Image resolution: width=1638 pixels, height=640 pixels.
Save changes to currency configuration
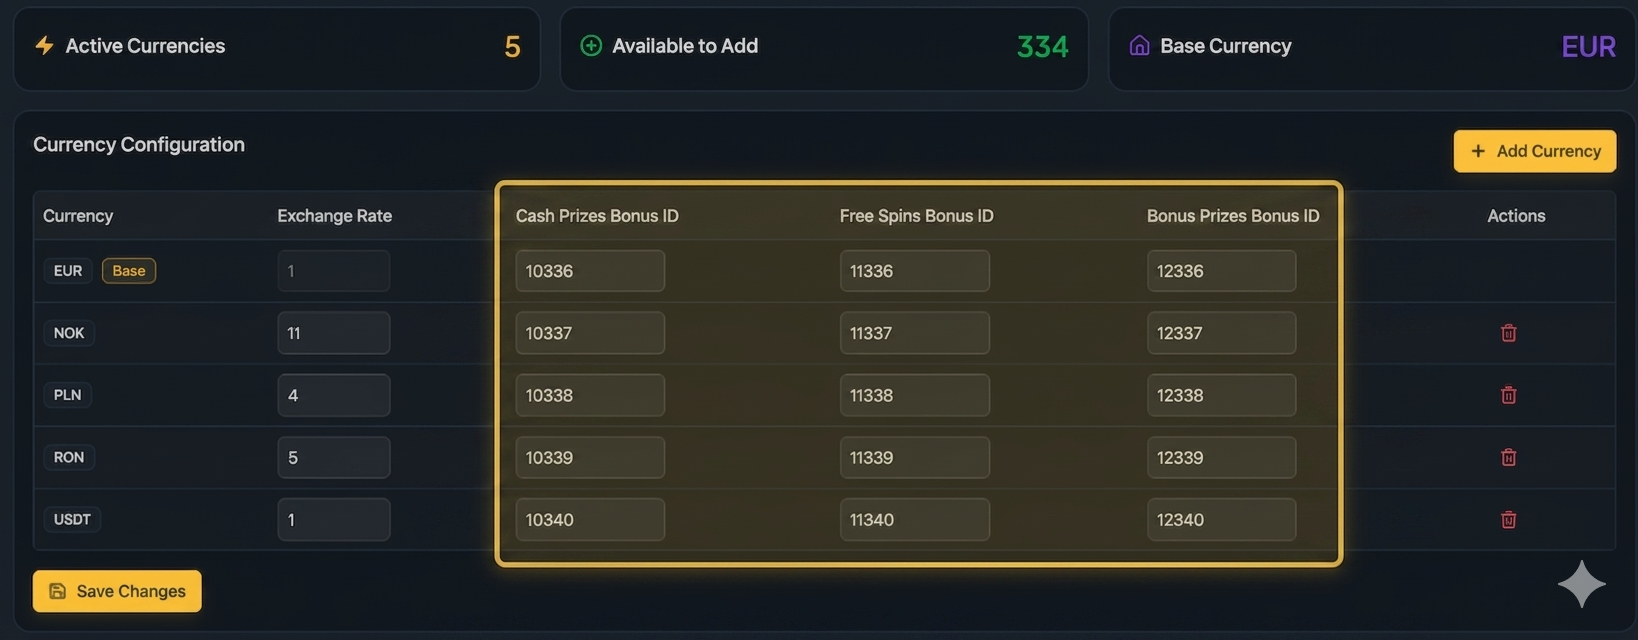(117, 591)
